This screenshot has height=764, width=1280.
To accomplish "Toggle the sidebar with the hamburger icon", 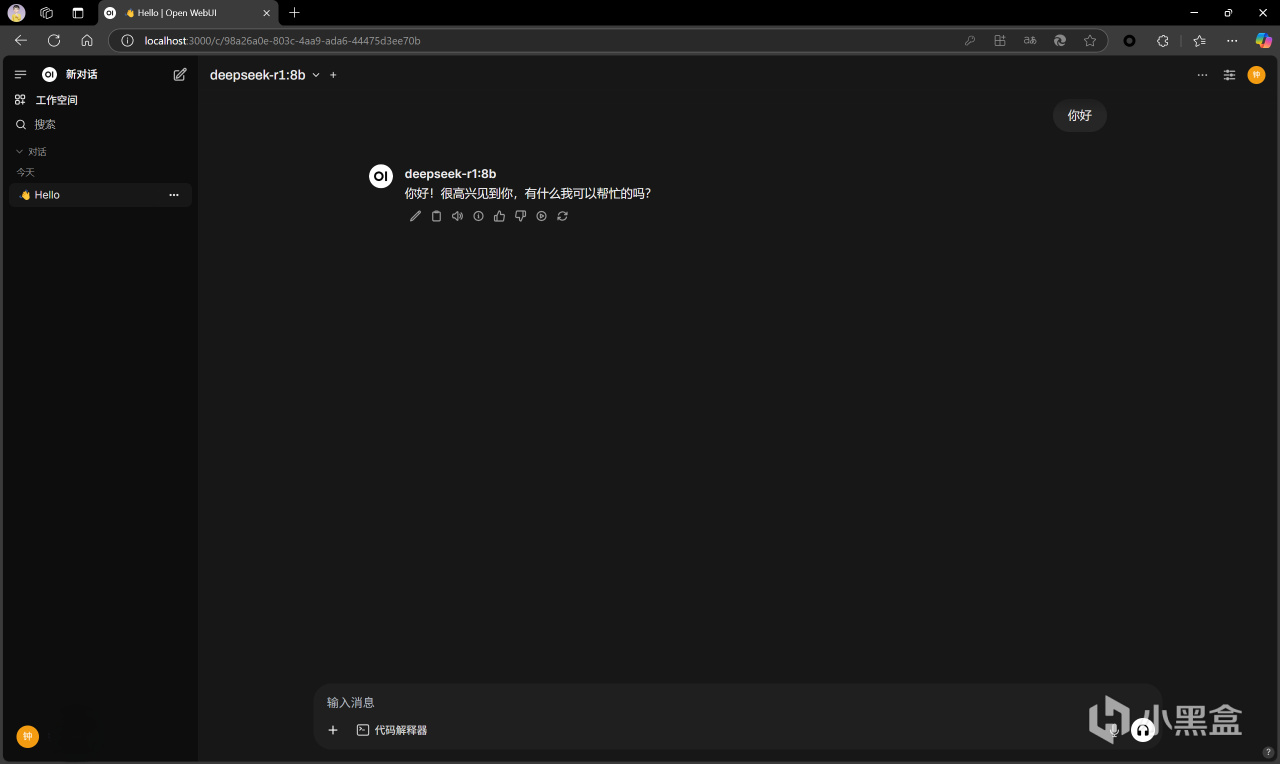I will tap(20, 74).
